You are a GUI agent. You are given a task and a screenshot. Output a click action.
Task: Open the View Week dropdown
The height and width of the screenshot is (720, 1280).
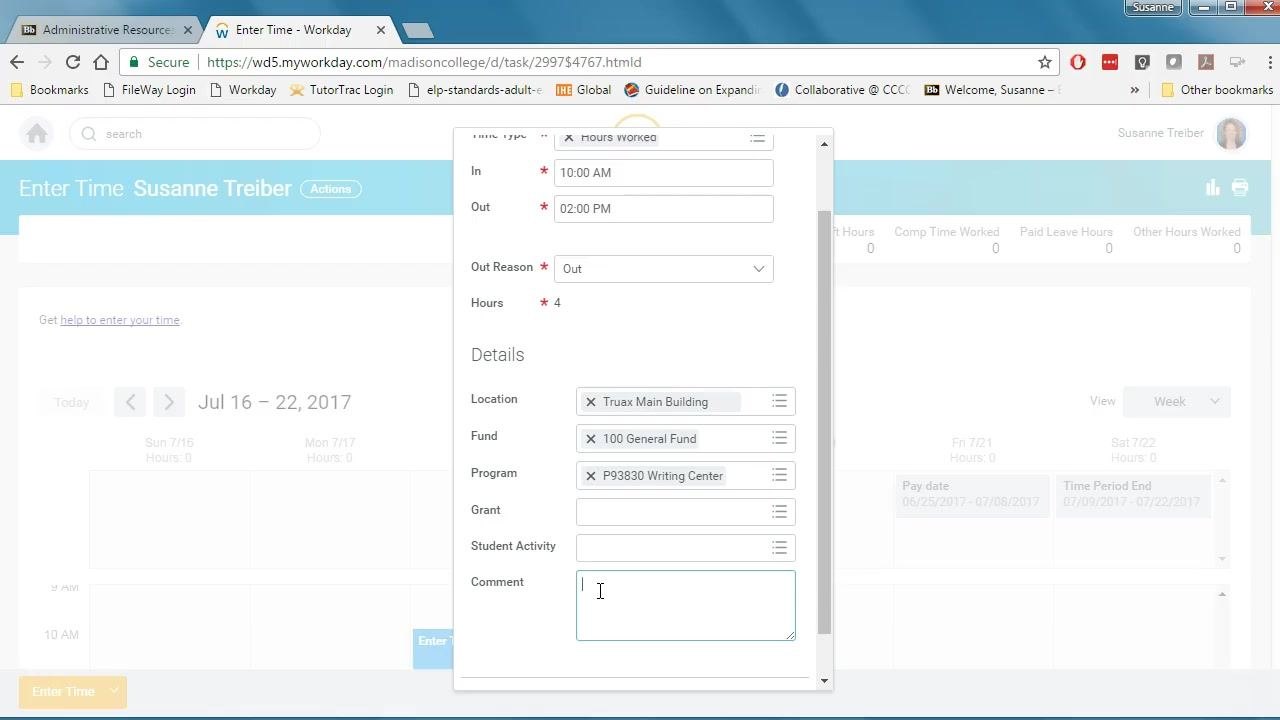[x=1177, y=402]
